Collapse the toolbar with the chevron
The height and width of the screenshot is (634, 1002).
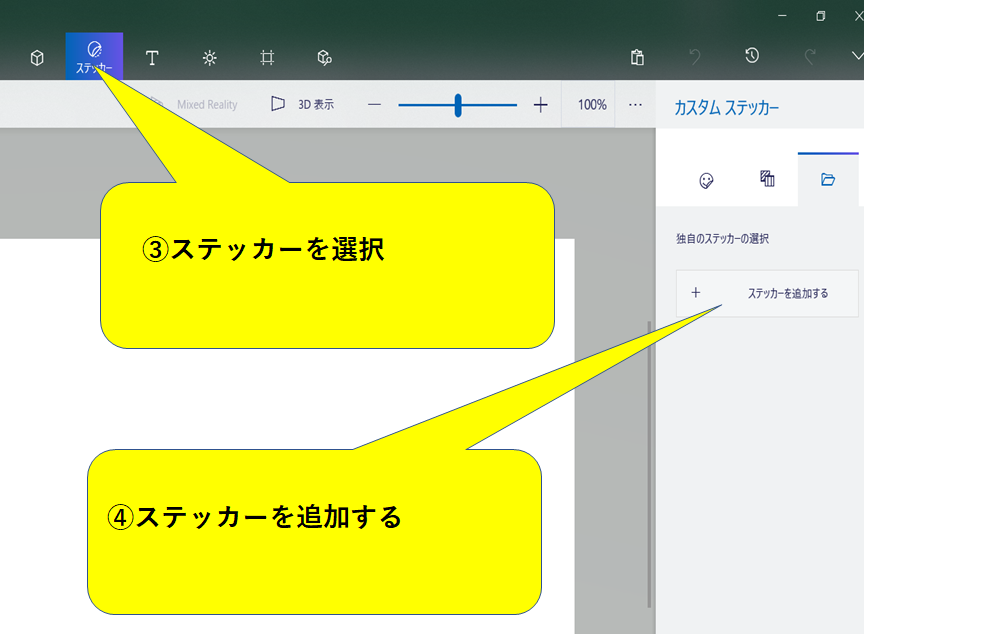point(856,54)
